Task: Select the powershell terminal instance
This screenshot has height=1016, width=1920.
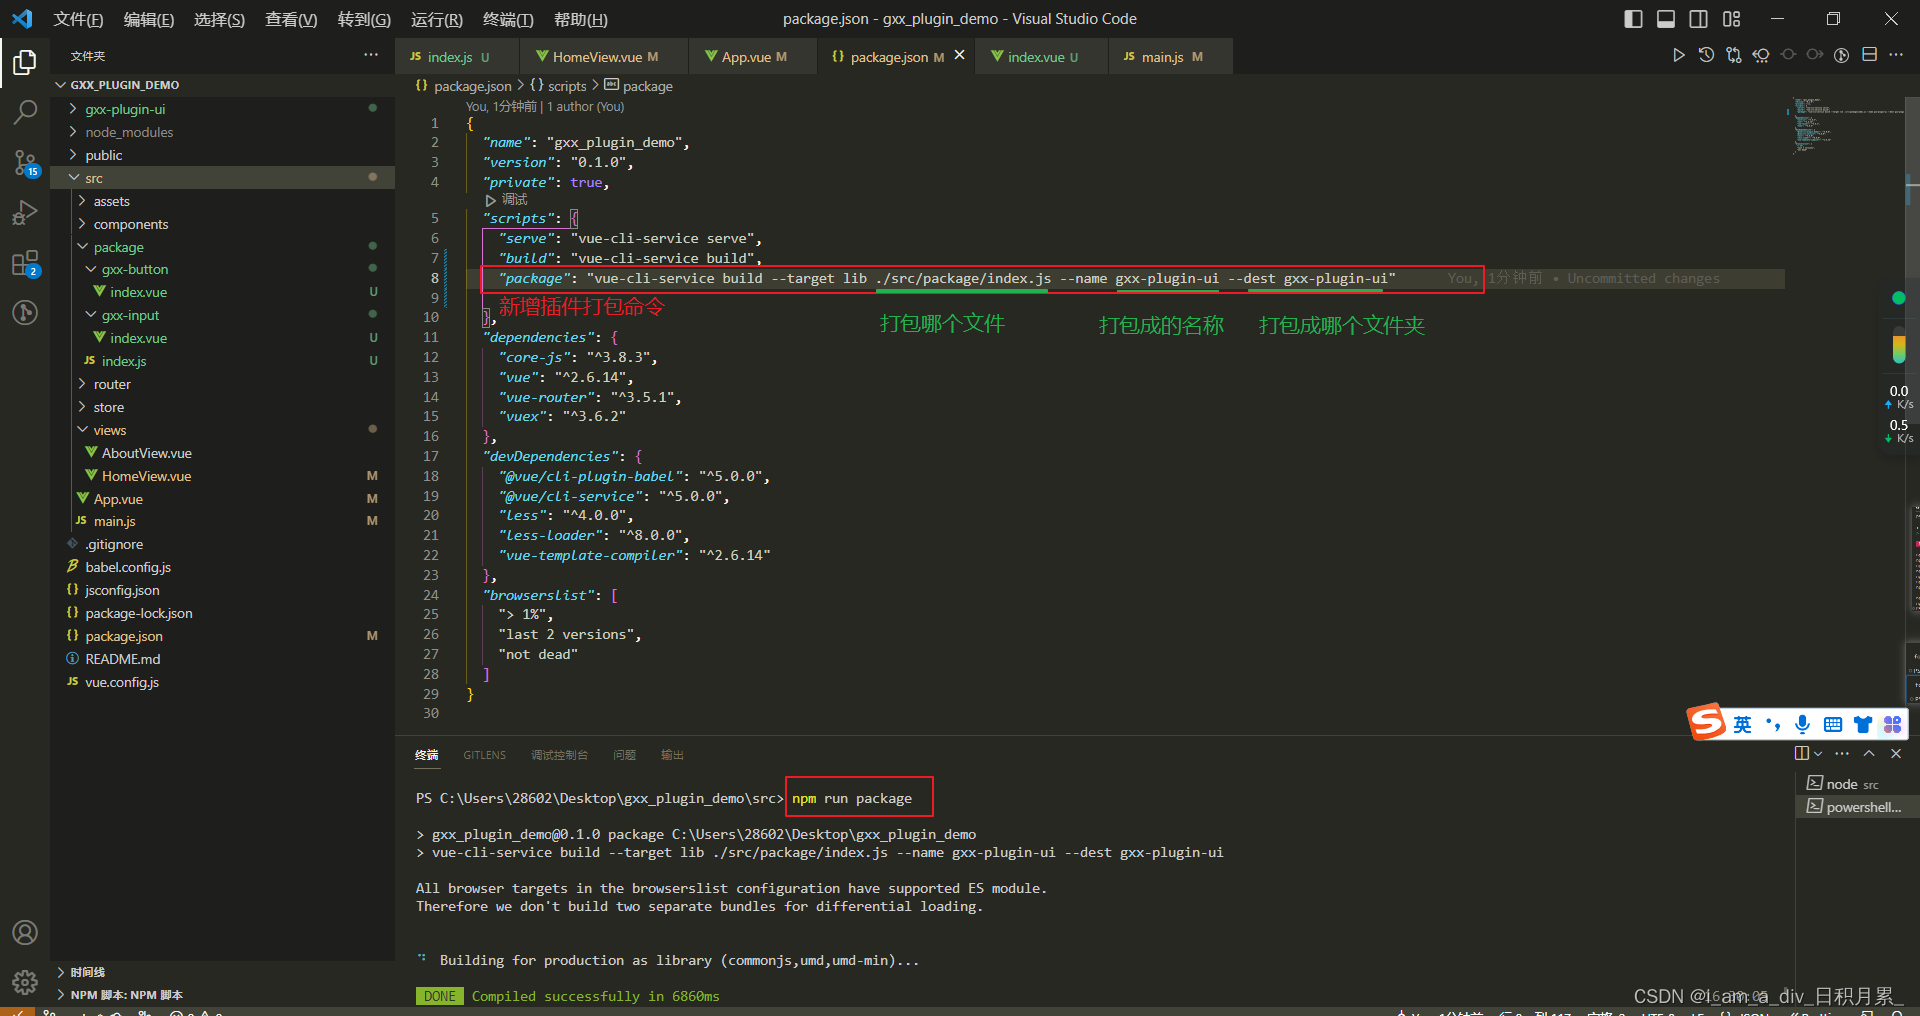Action: (x=1856, y=807)
